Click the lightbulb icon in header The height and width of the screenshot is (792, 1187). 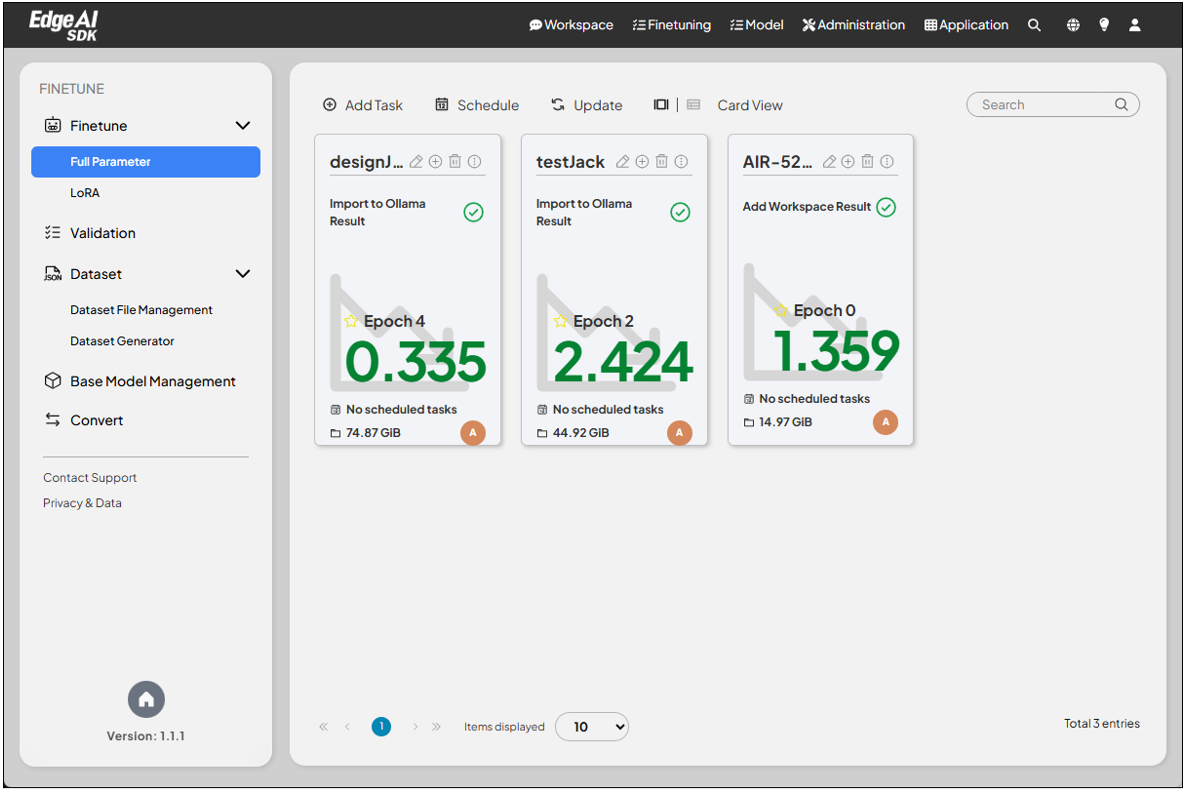point(1104,25)
